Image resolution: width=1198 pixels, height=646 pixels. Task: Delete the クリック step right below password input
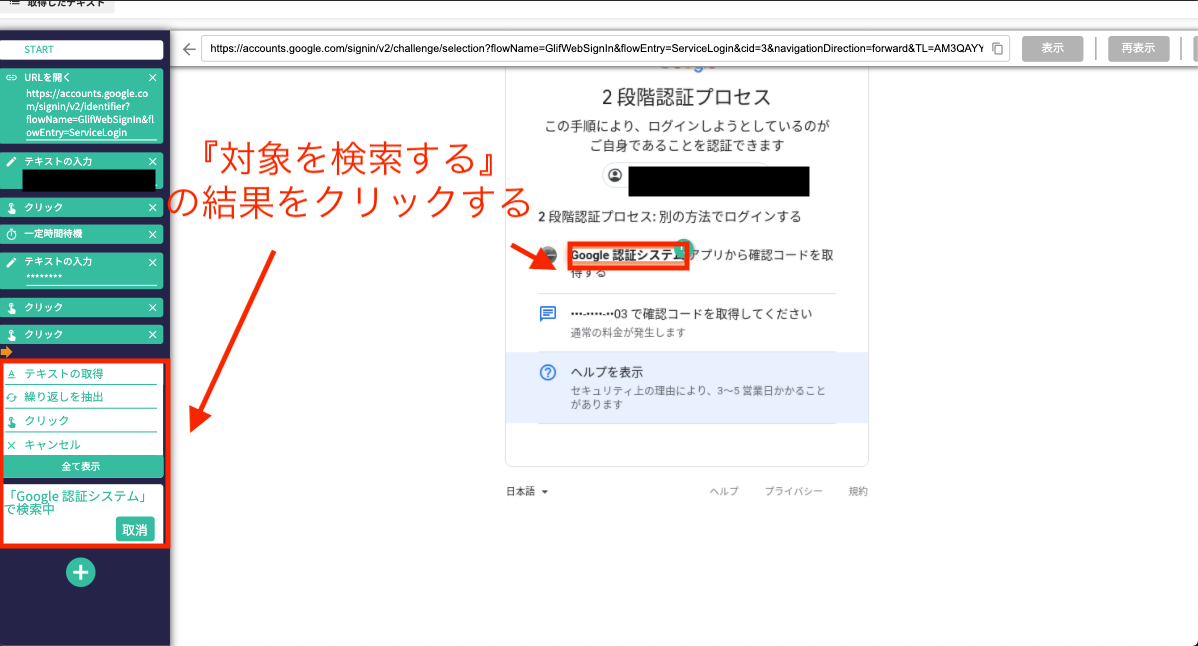click(152, 308)
